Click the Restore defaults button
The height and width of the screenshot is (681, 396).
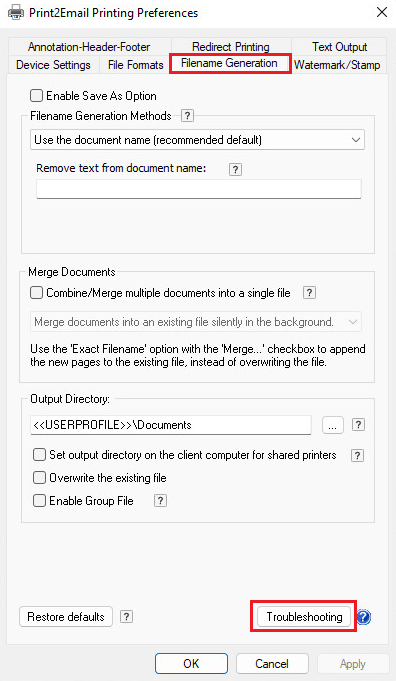pos(66,617)
